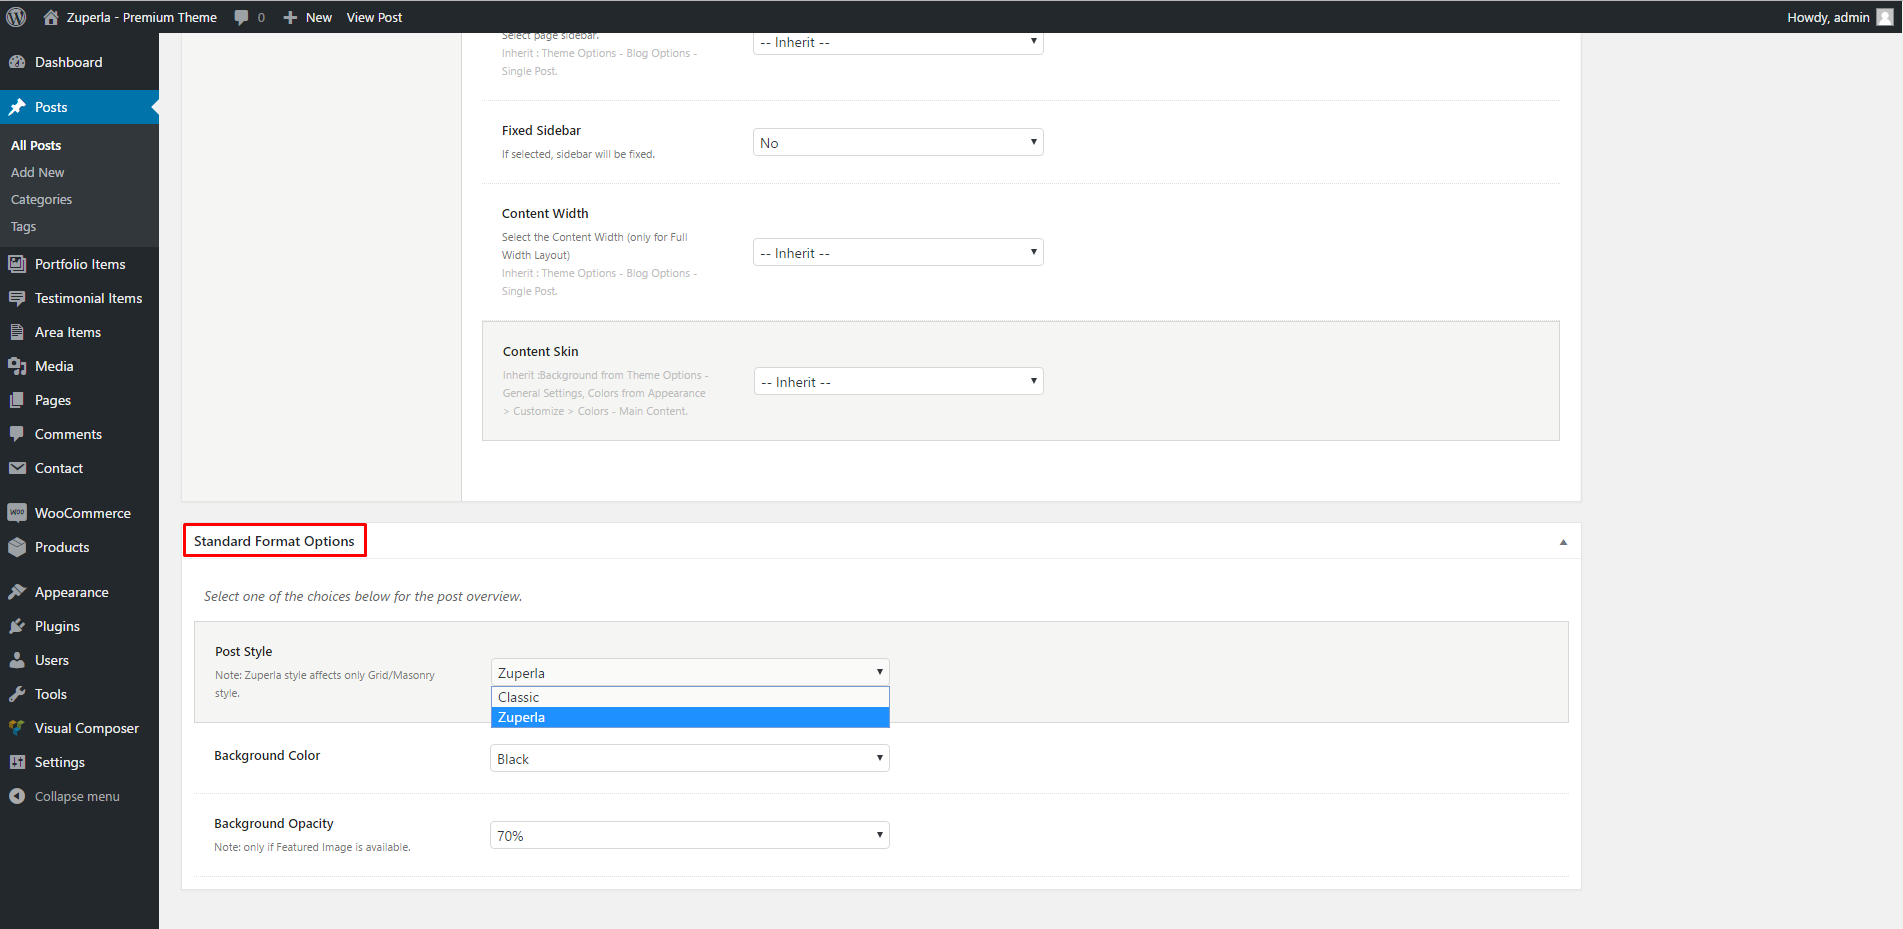Open Tags under Posts
This screenshot has width=1903, height=929.
tap(23, 226)
